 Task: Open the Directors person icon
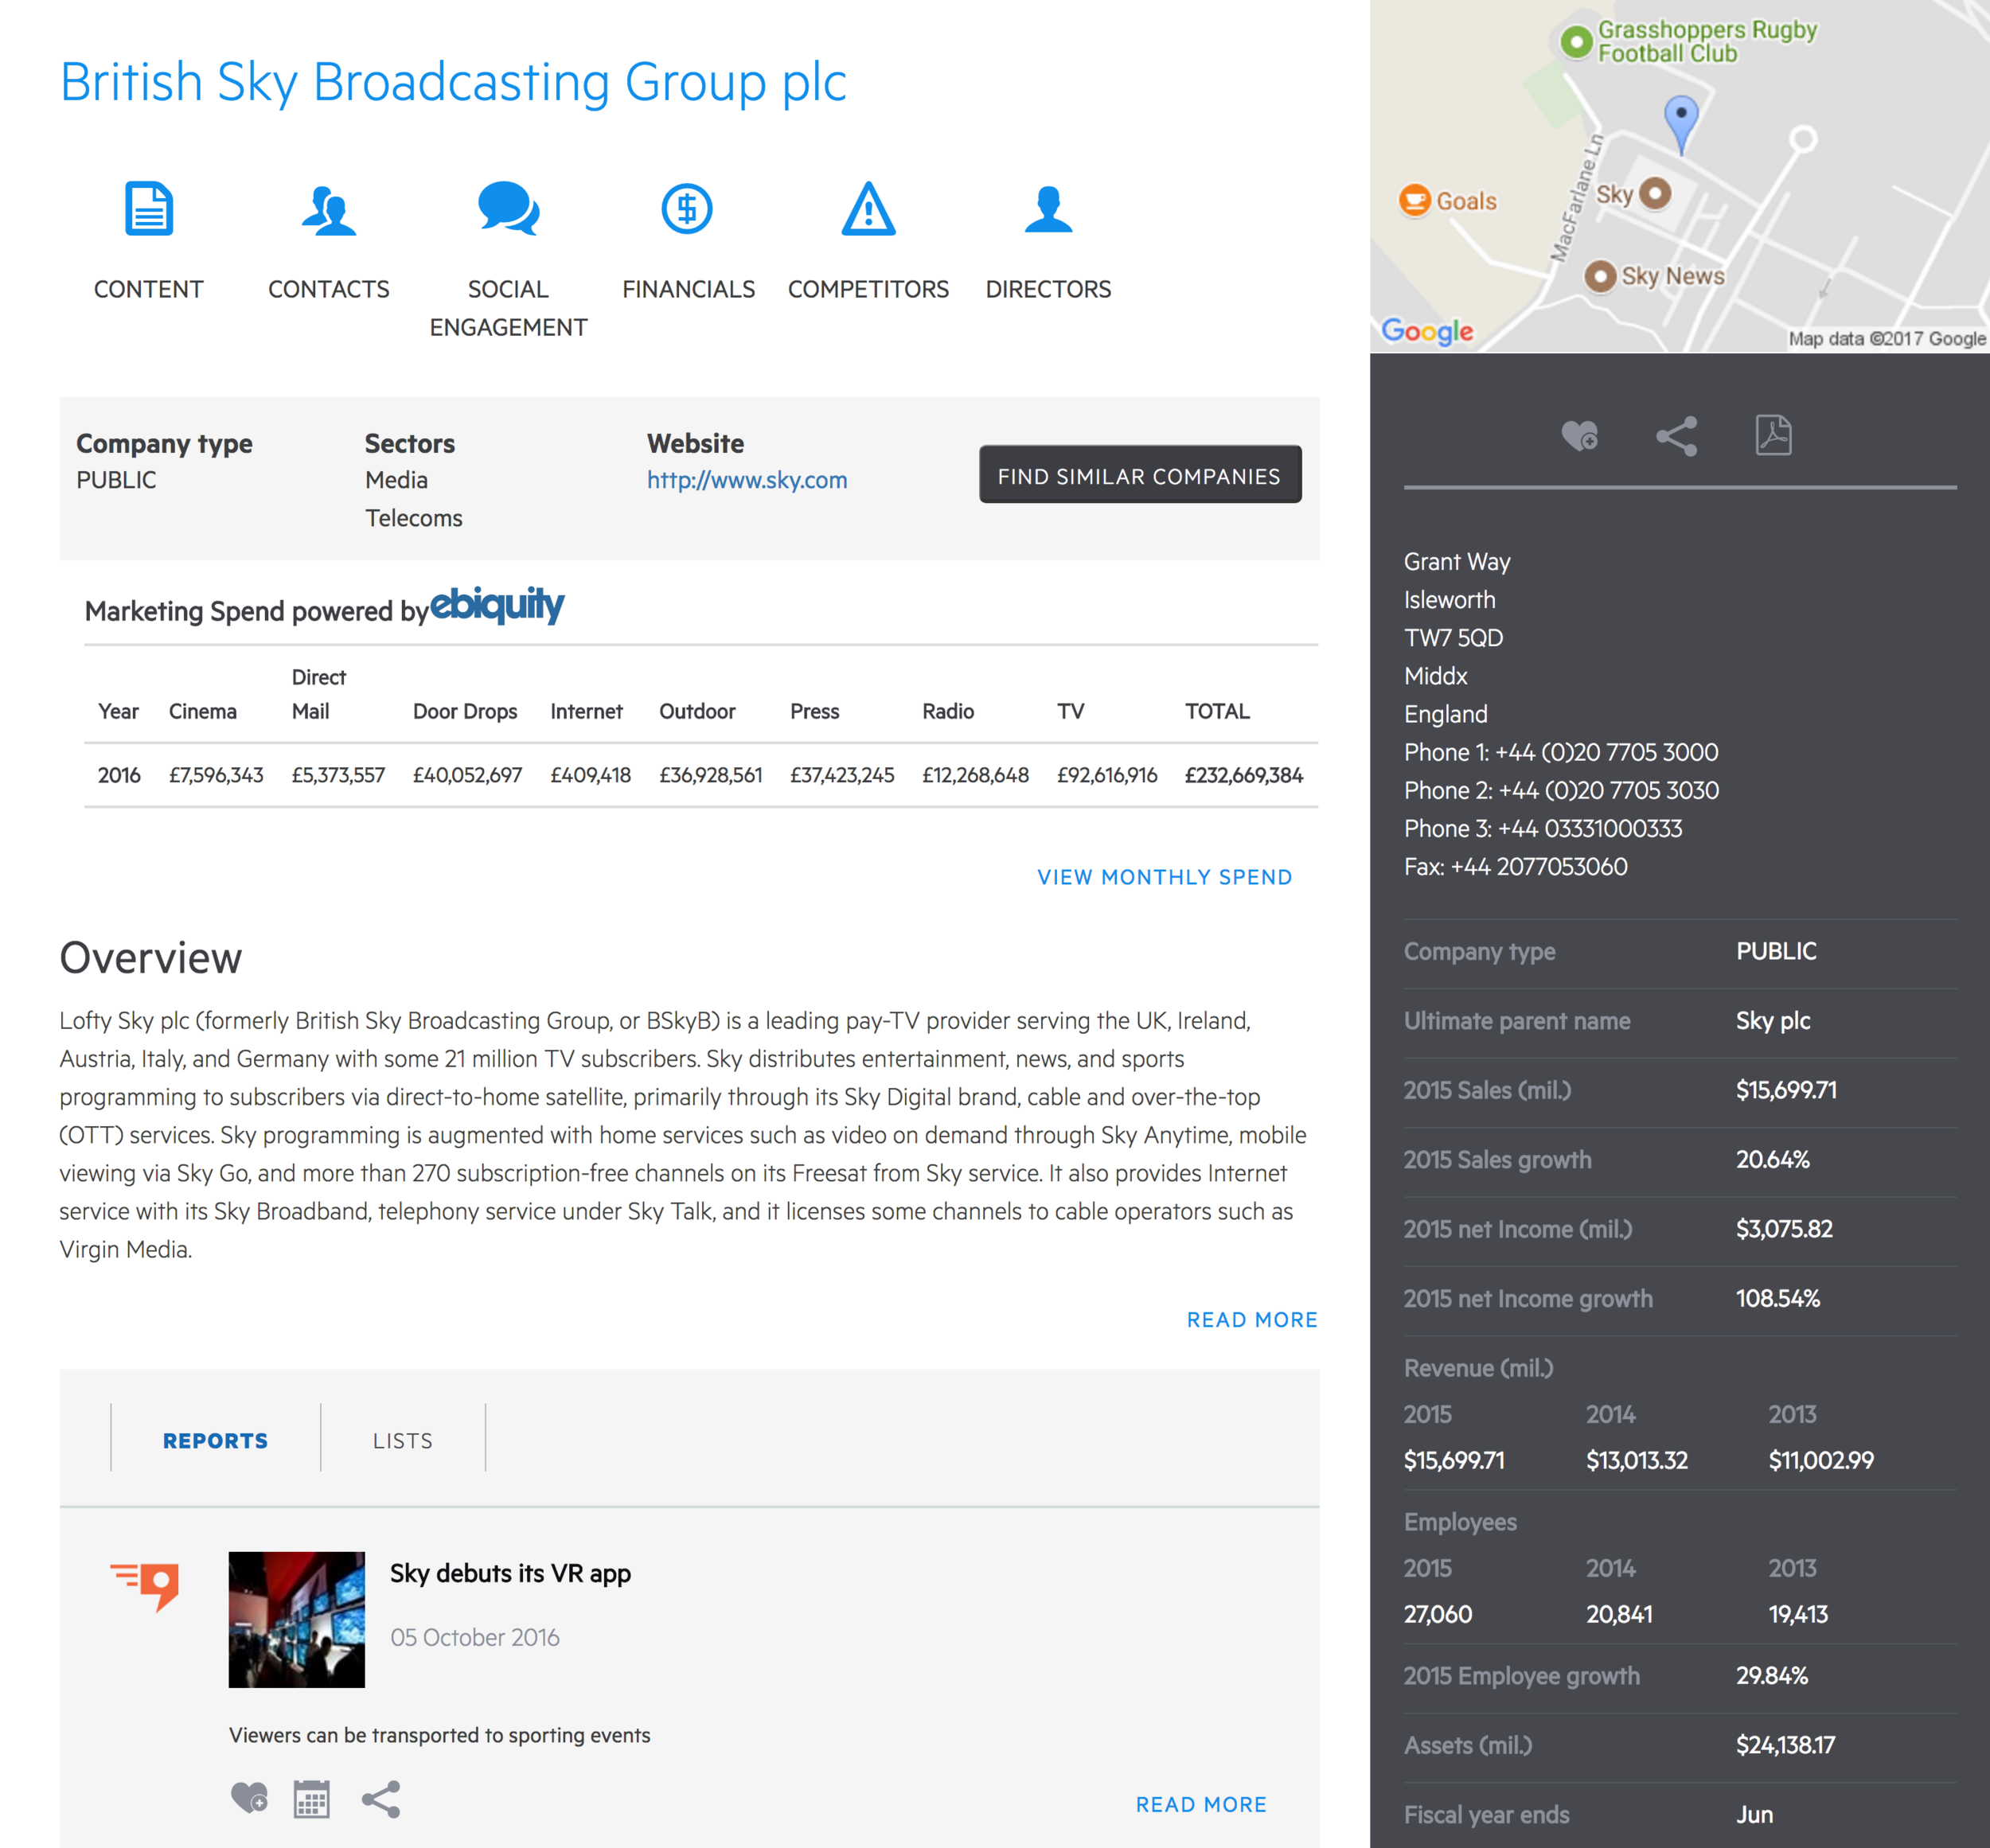click(1048, 209)
